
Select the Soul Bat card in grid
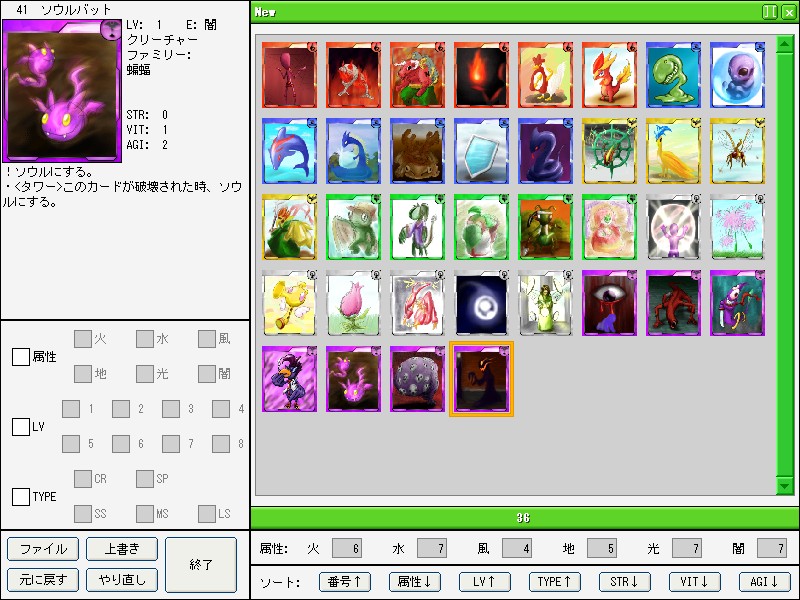coord(353,379)
